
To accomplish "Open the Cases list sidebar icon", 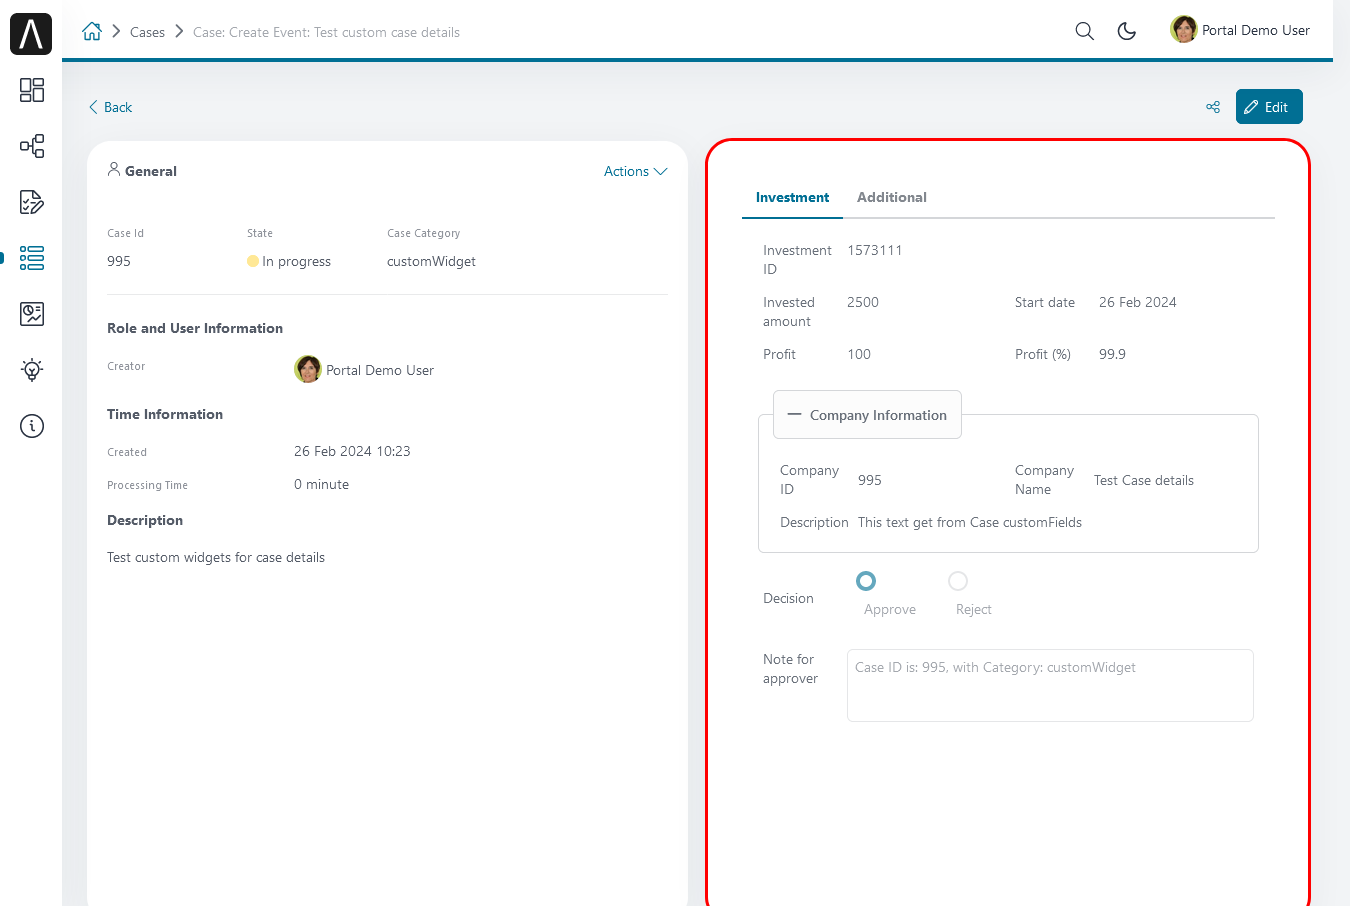I will click(32, 258).
